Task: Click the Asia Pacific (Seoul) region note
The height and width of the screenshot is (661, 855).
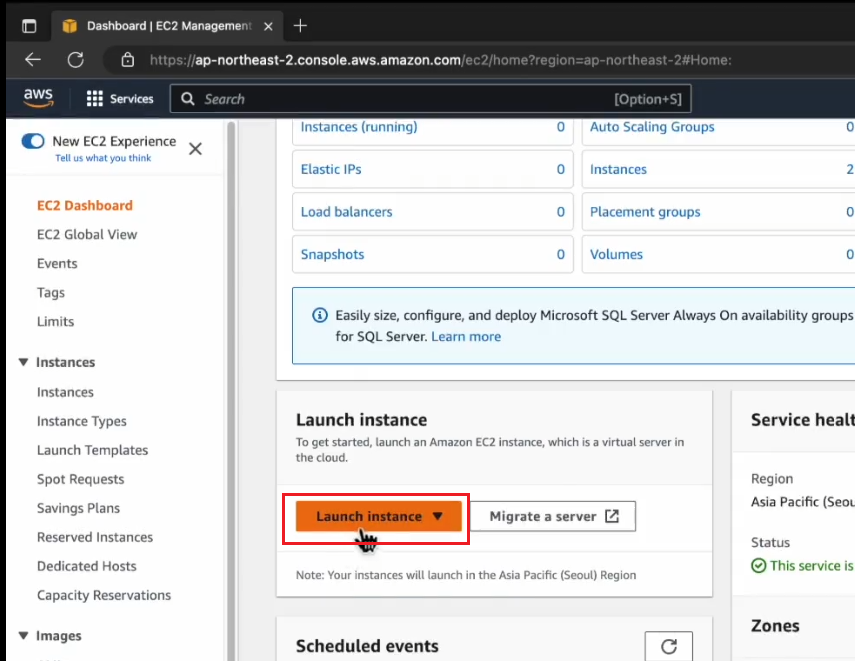Action: pyautogui.click(x=466, y=575)
